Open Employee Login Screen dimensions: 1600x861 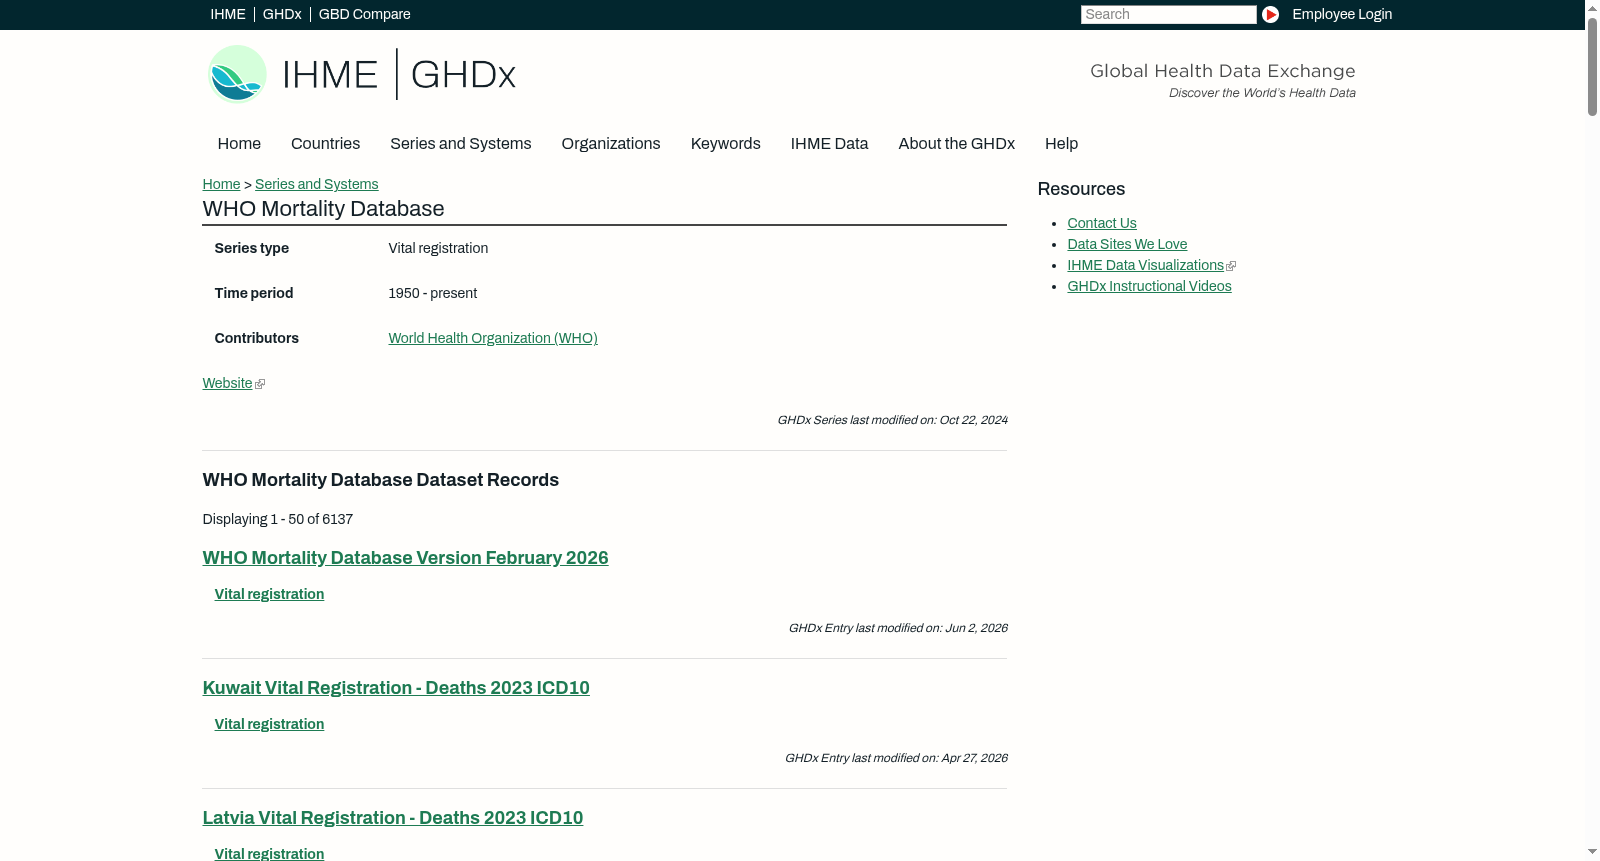pyautogui.click(x=1342, y=14)
